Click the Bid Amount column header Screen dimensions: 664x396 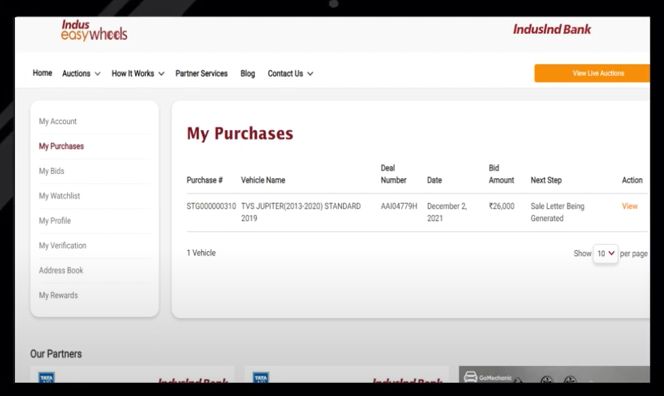point(501,174)
